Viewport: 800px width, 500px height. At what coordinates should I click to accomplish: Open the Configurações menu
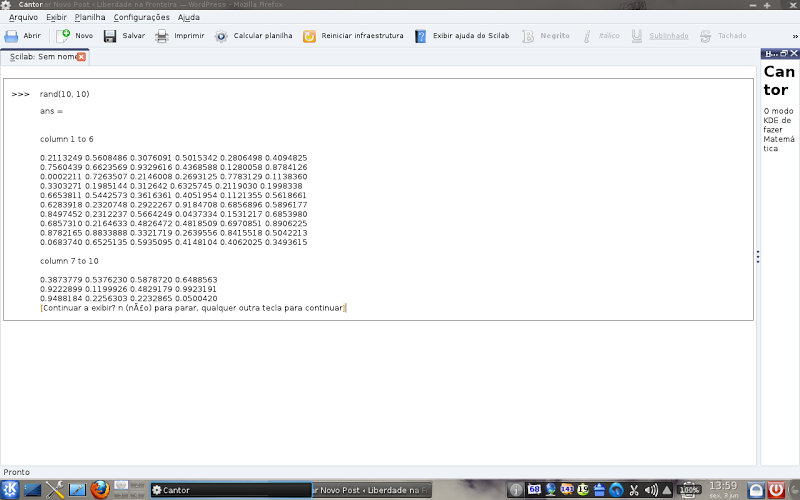click(x=141, y=17)
